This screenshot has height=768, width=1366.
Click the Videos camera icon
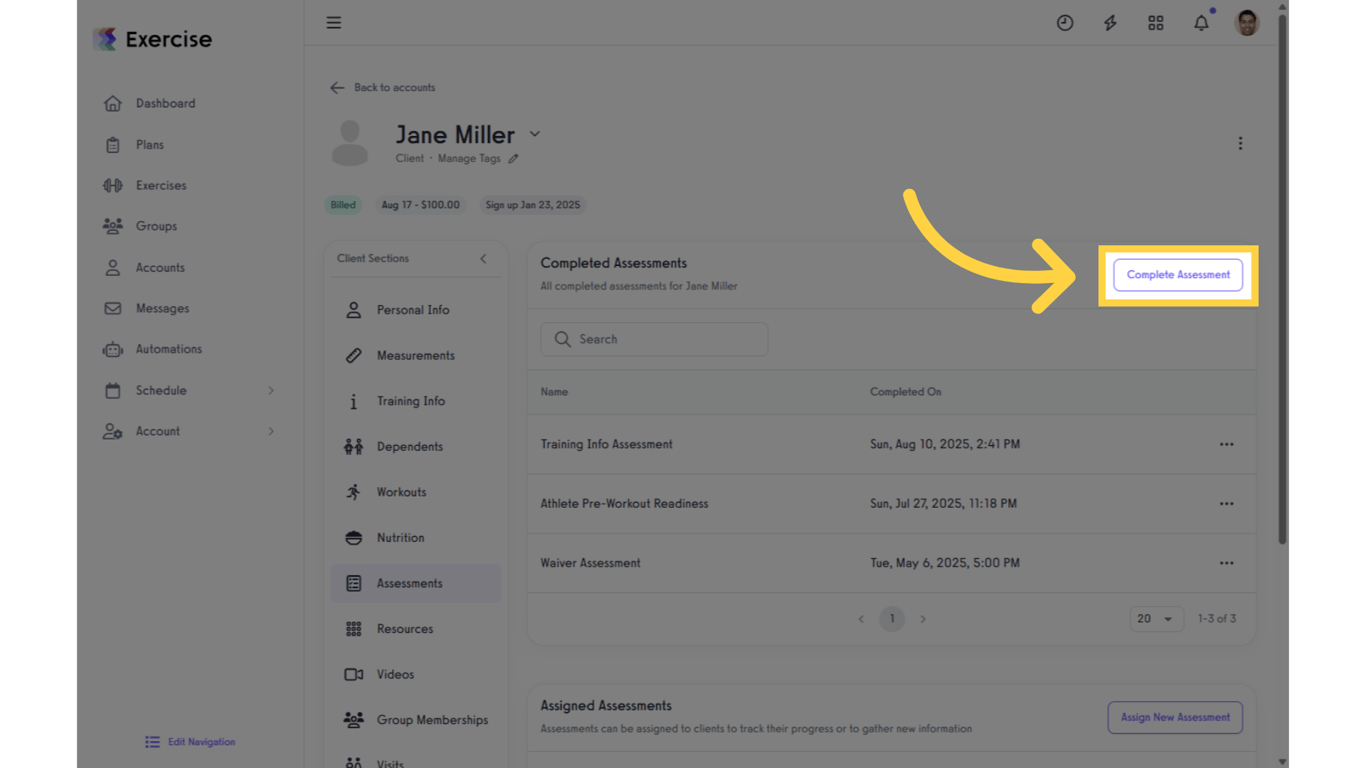point(354,675)
